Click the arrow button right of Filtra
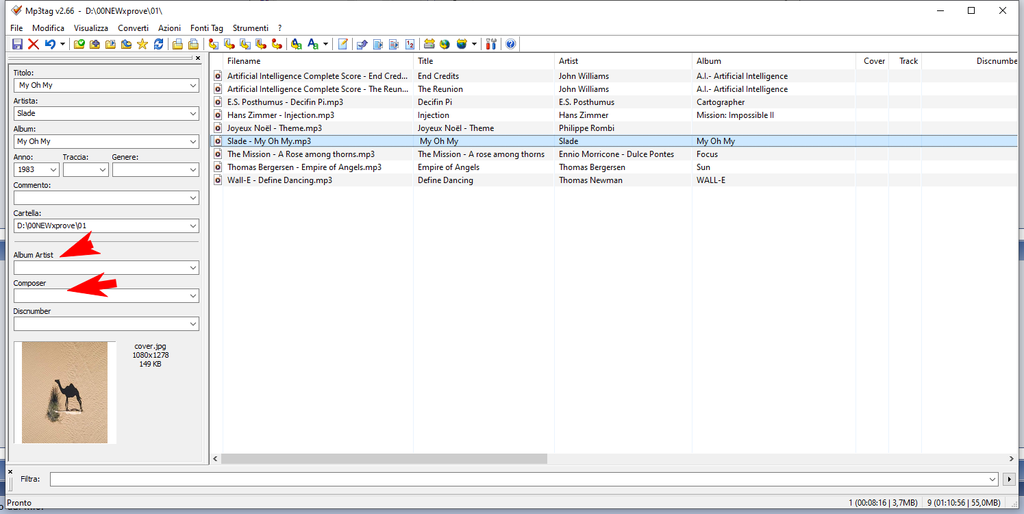 tap(1008, 479)
